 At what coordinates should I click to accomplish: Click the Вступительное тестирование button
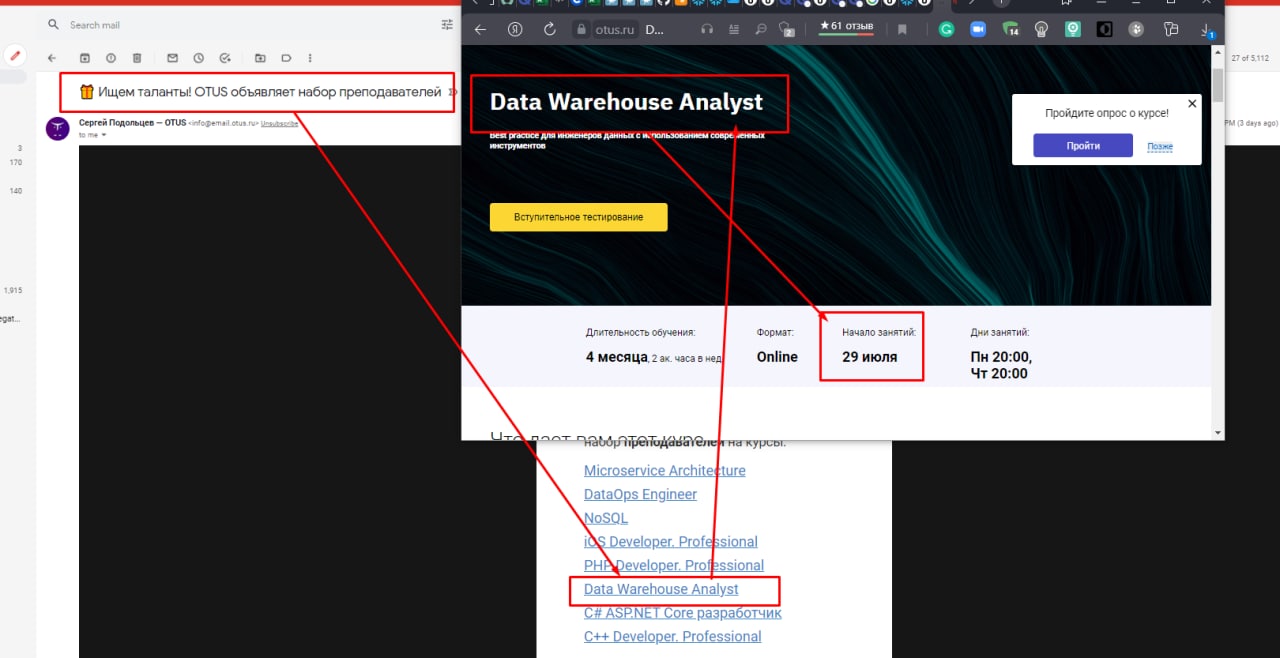coord(578,217)
